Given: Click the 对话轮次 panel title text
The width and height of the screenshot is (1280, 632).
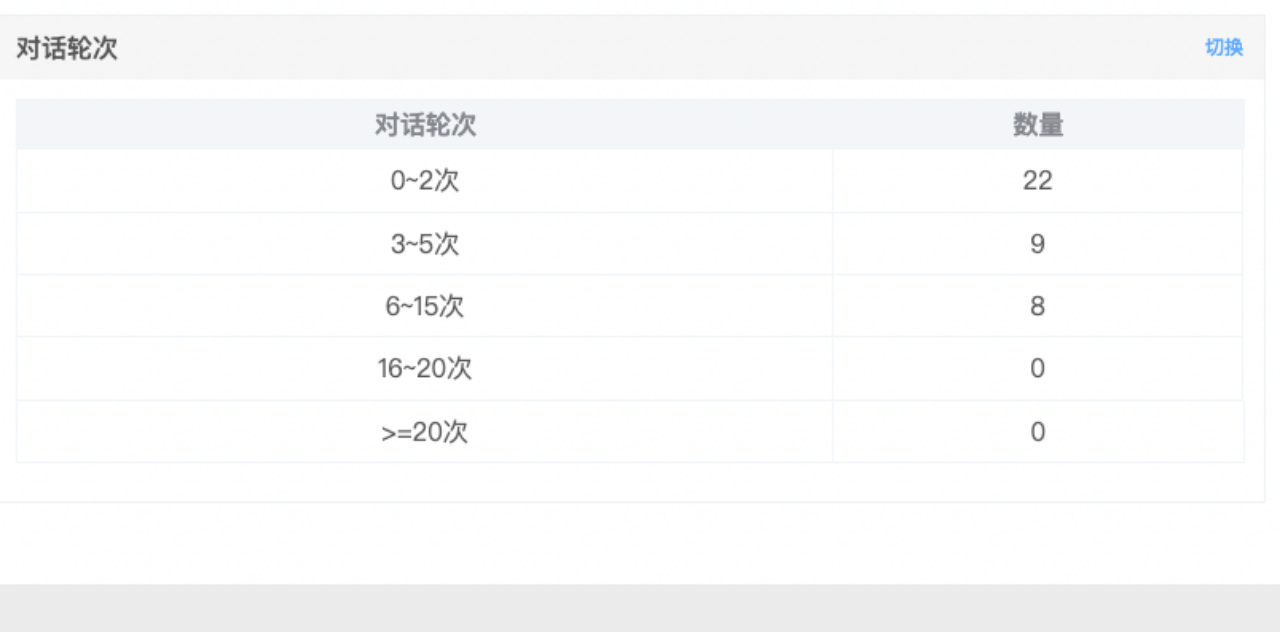Looking at the screenshot, I should tap(67, 48).
